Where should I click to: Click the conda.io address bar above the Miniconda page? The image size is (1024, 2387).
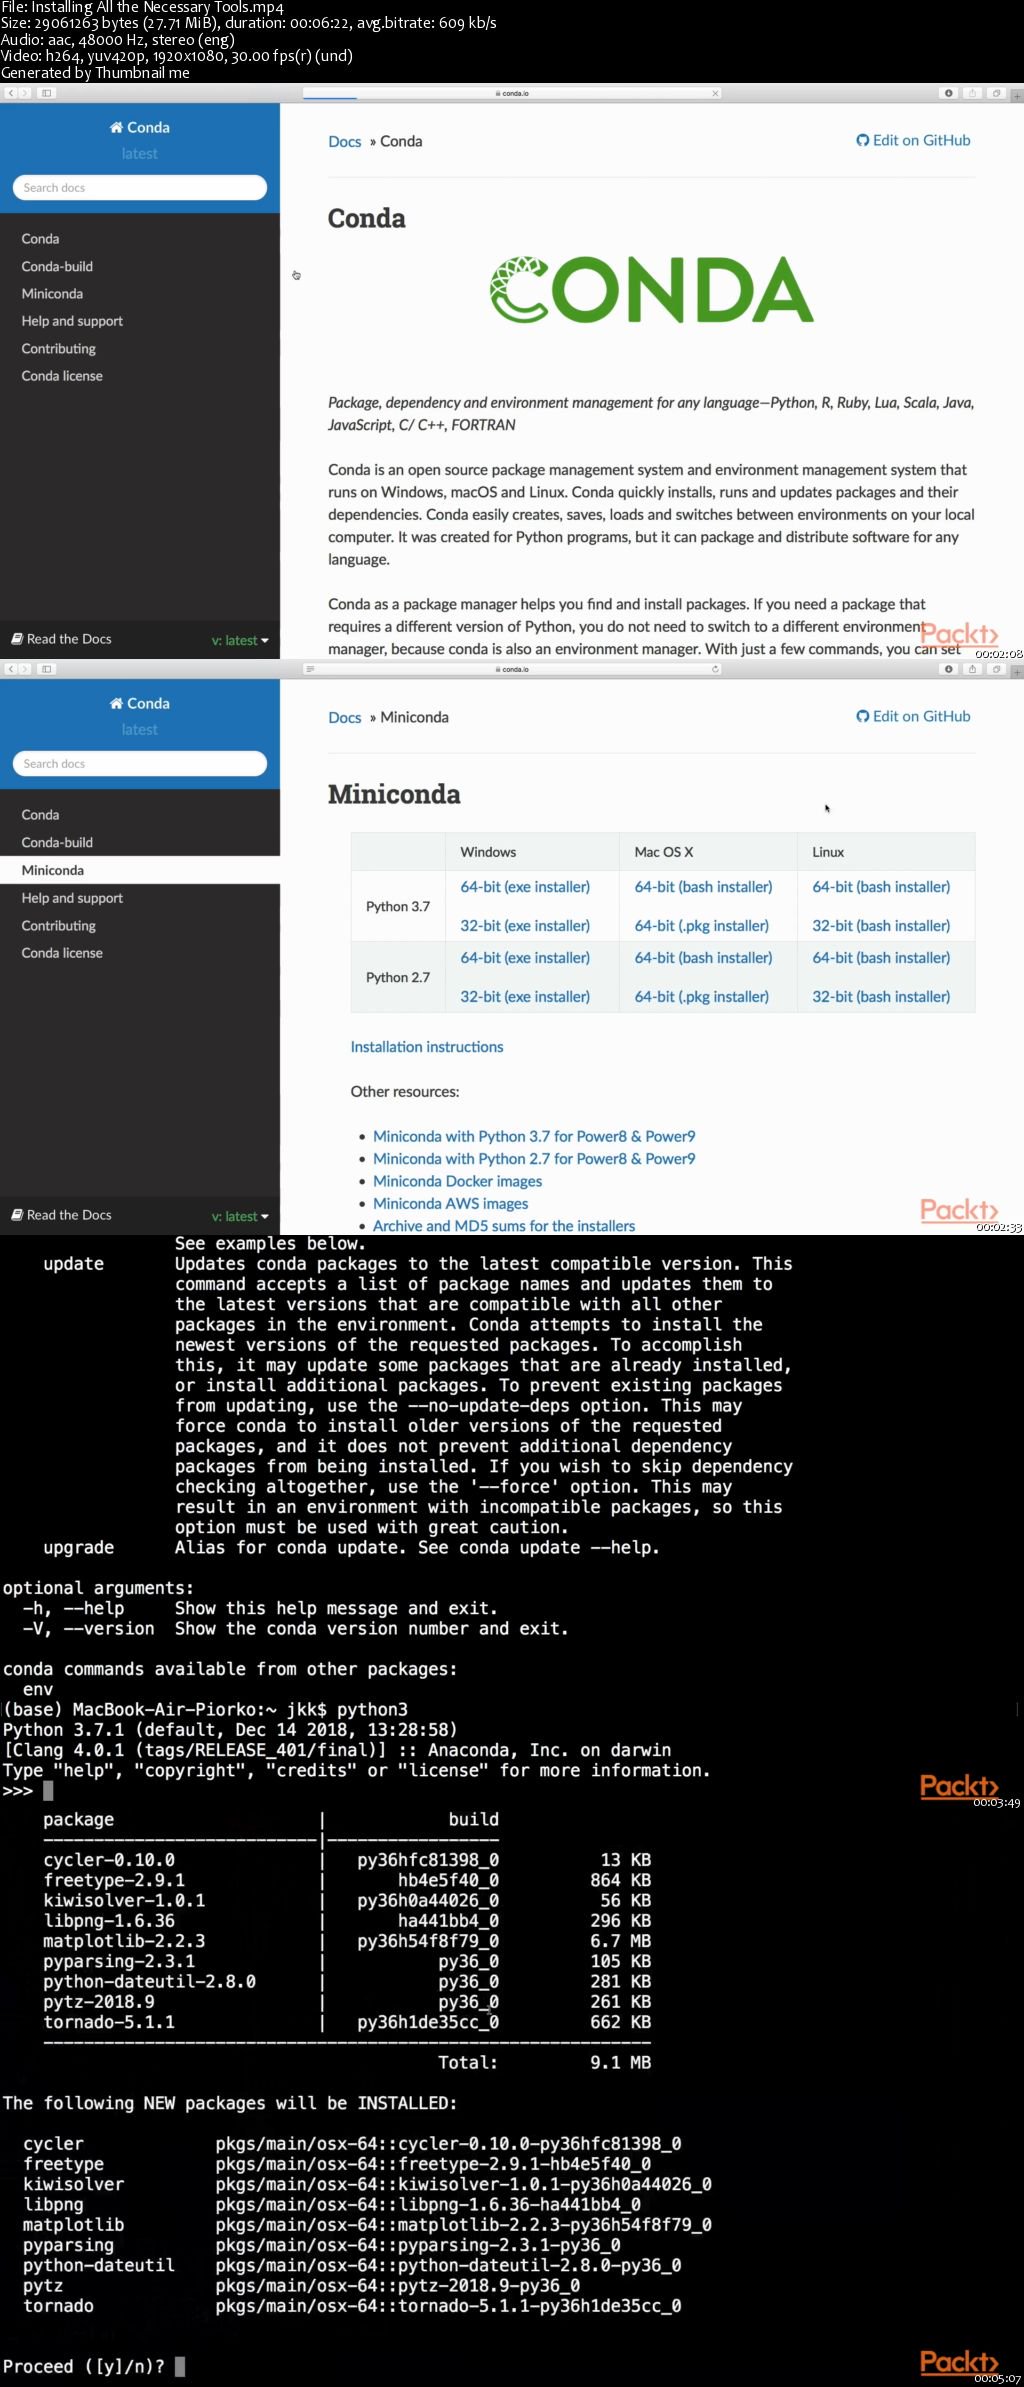(512, 669)
